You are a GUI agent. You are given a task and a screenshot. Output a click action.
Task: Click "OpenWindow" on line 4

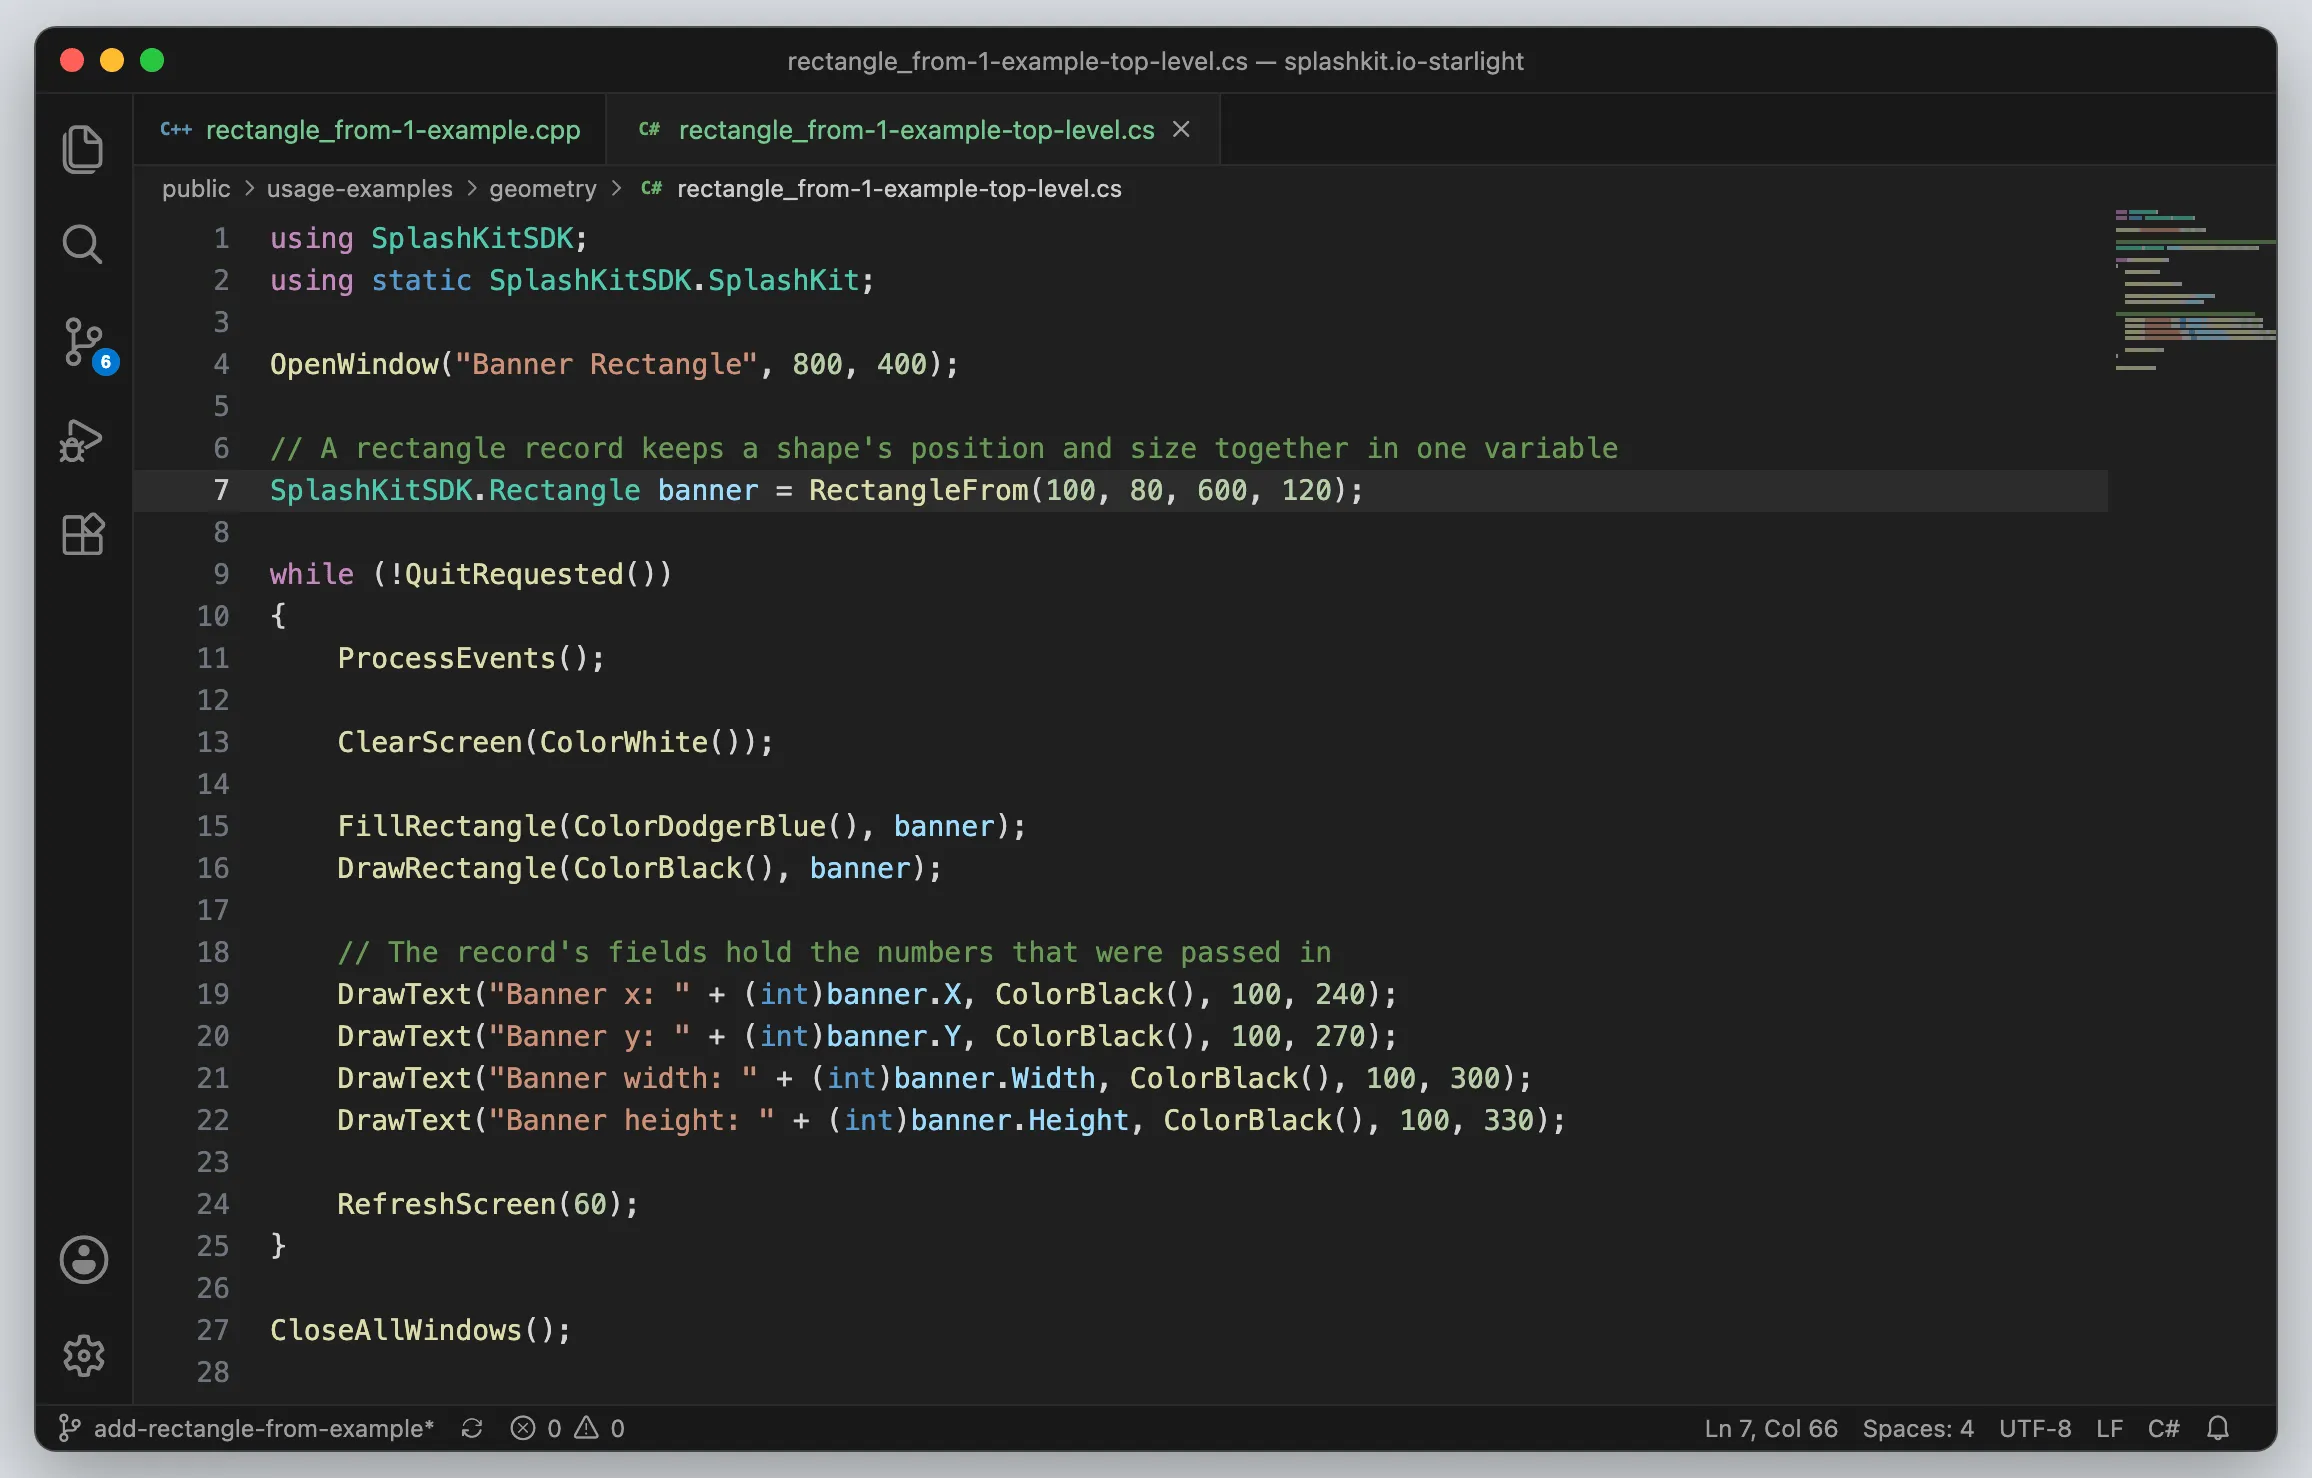click(354, 364)
